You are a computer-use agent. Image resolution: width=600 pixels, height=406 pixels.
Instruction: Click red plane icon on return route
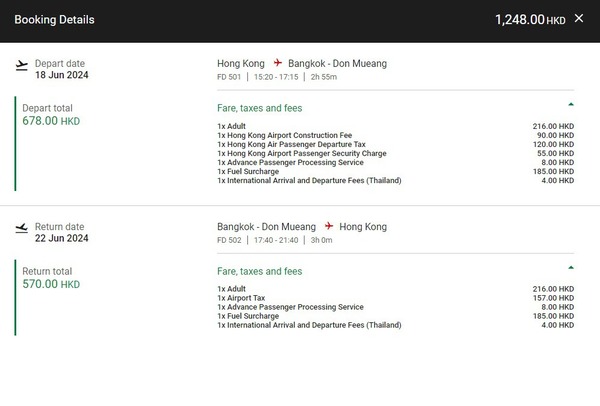pos(329,226)
